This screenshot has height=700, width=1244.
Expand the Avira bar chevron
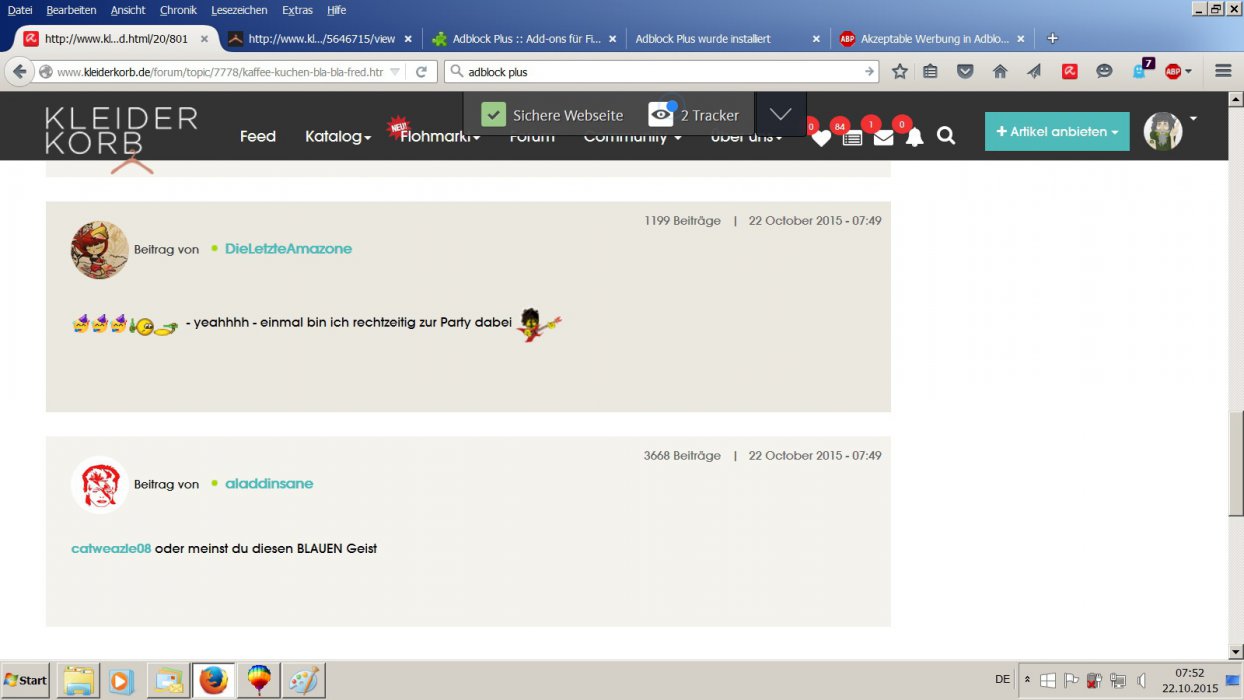tap(781, 115)
